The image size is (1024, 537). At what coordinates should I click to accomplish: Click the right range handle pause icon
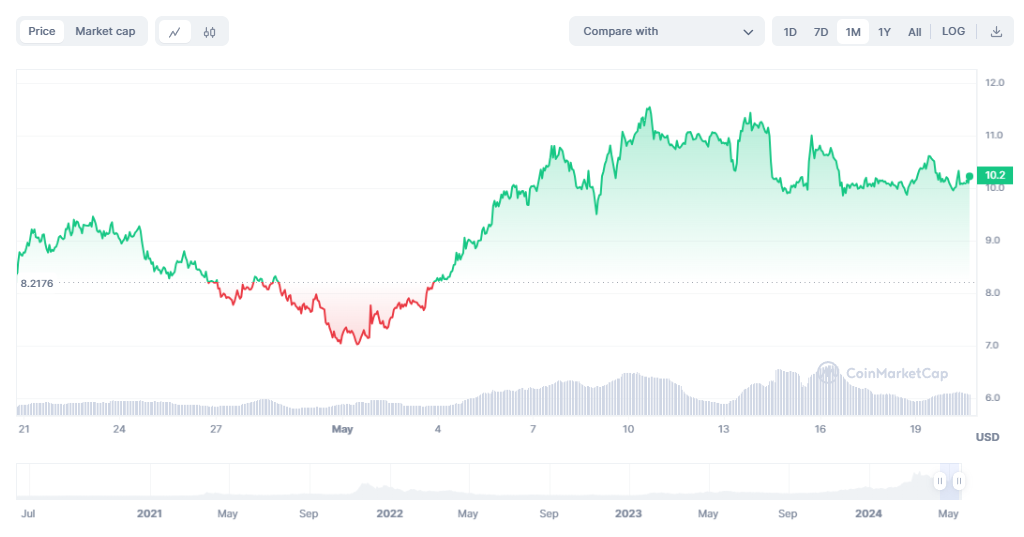958,482
